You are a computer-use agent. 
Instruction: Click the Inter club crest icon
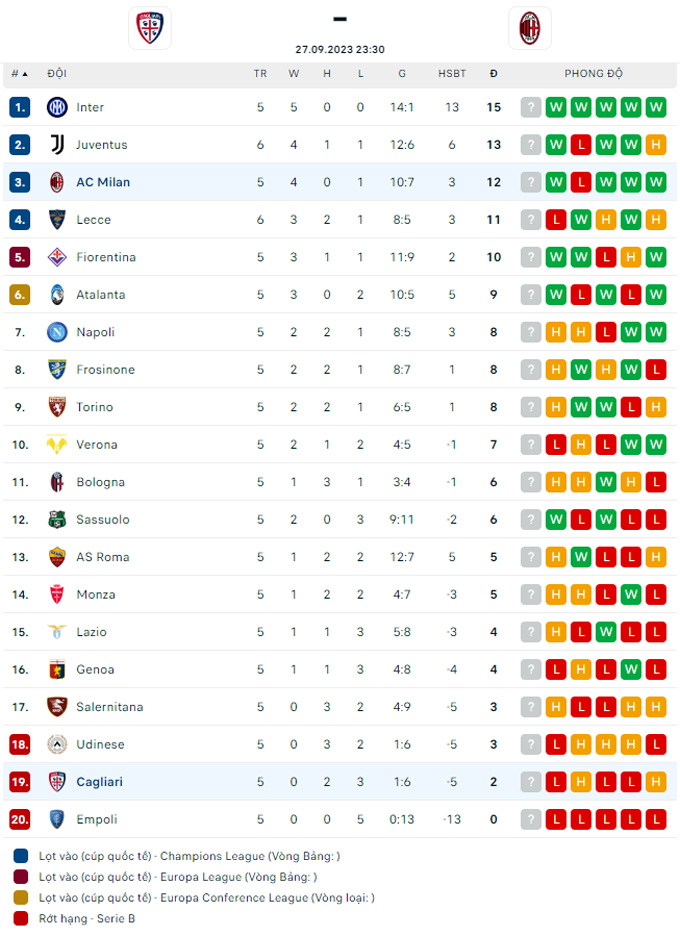pos(57,107)
